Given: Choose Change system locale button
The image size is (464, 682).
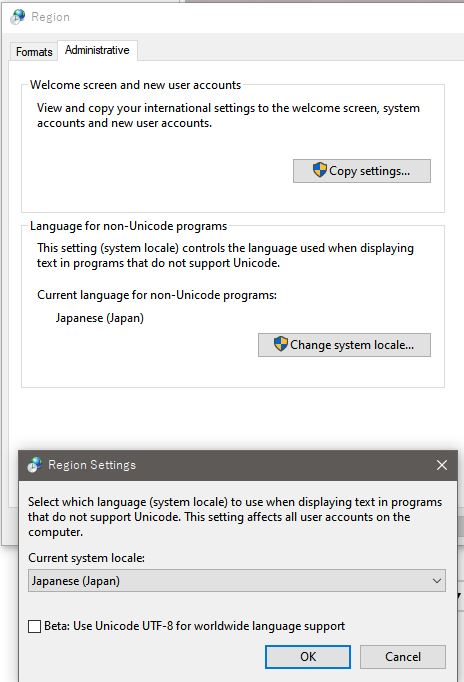Looking at the screenshot, I should pyautogui.click(x=344, y=345).
